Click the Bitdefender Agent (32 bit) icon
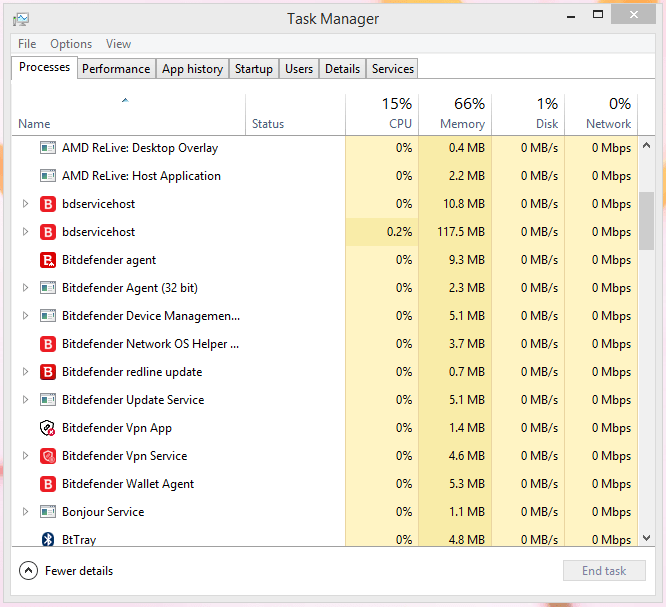The height and width of the screenshot is (607, 666). (x=48, y=288)
